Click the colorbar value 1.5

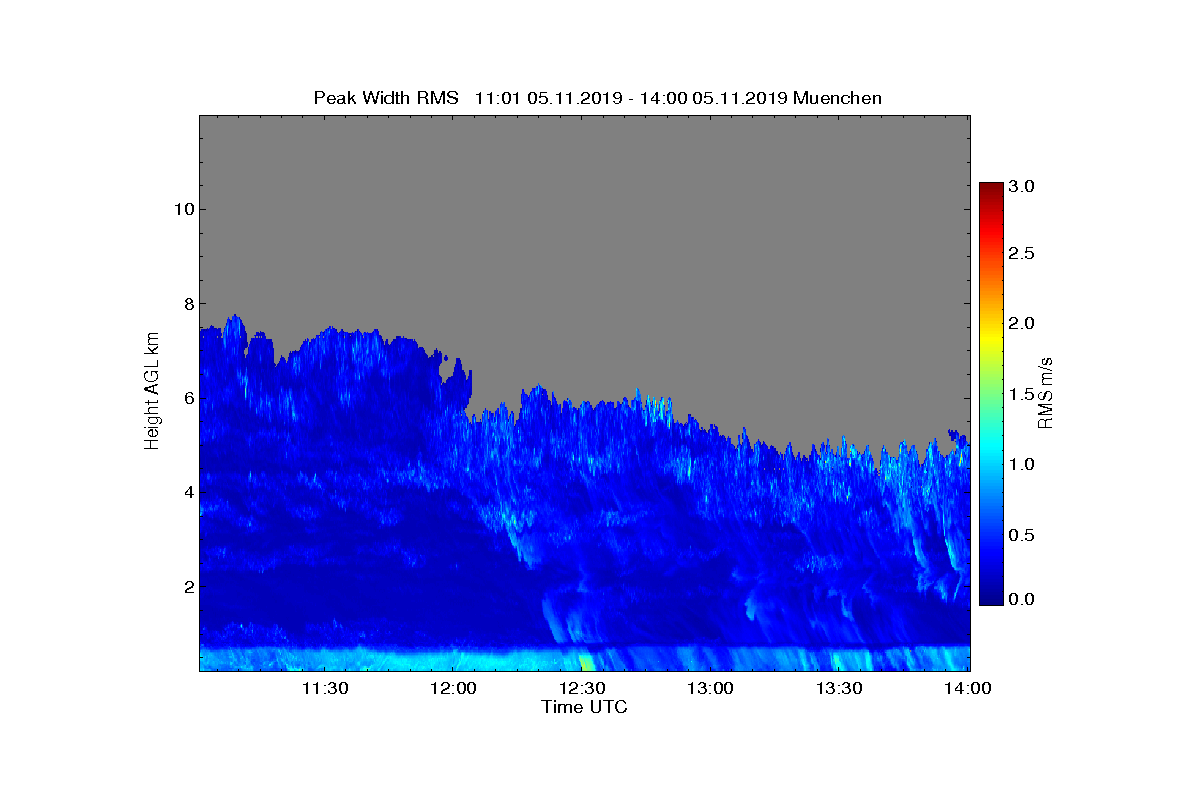(x=1022, y=394)
